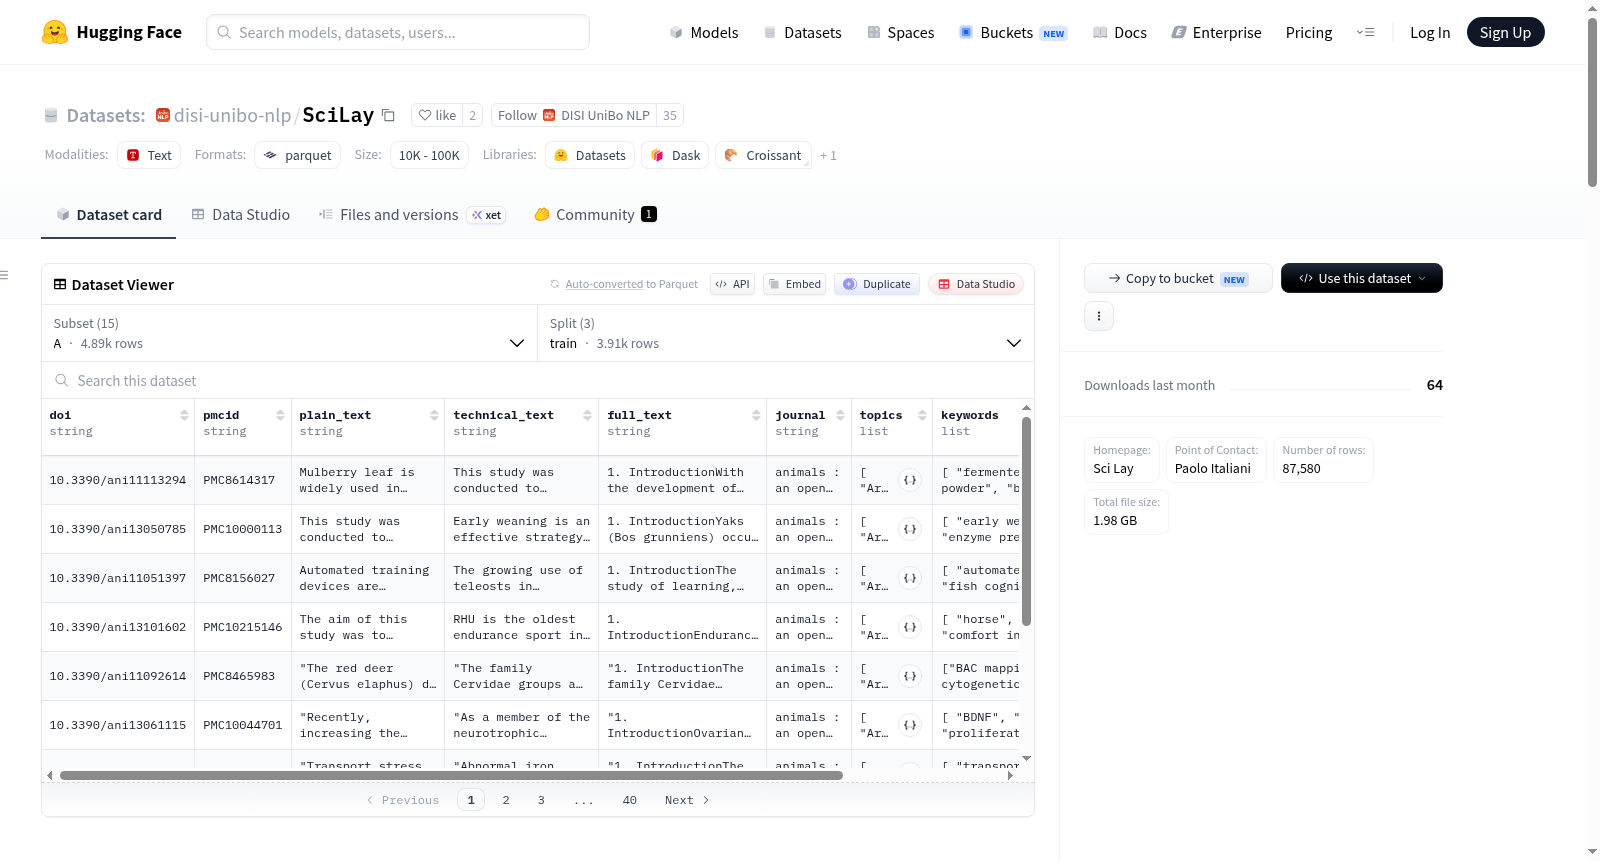
Task: Click the Sign Up button
Action: [1505, 32]
